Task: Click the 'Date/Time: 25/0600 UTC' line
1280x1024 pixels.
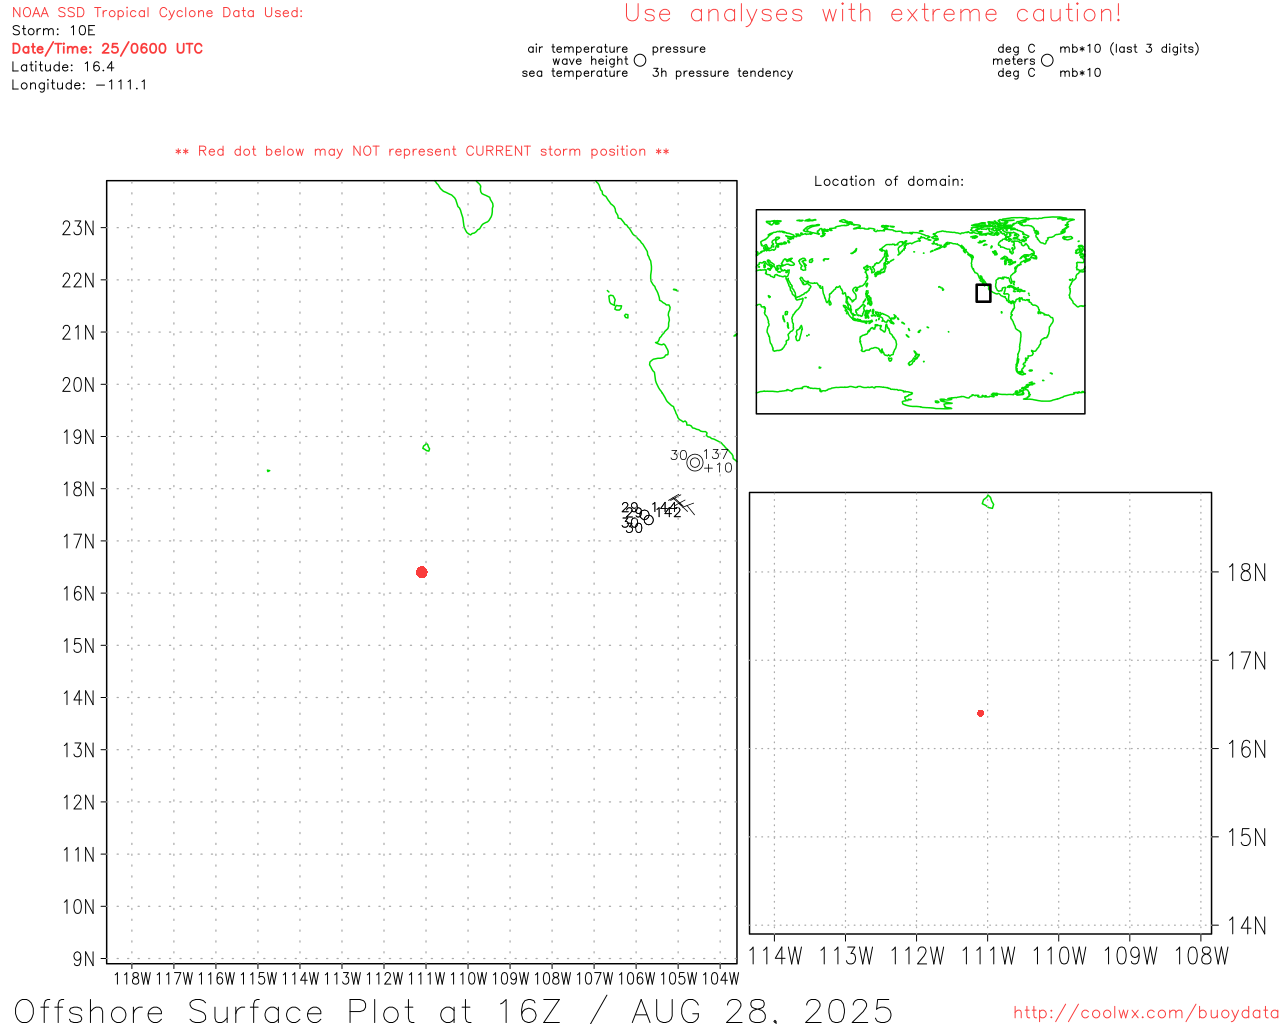Action: click(107, 49)
